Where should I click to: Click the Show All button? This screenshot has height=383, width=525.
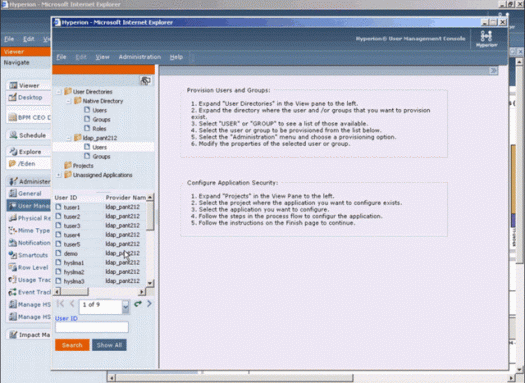pos(109,345)
